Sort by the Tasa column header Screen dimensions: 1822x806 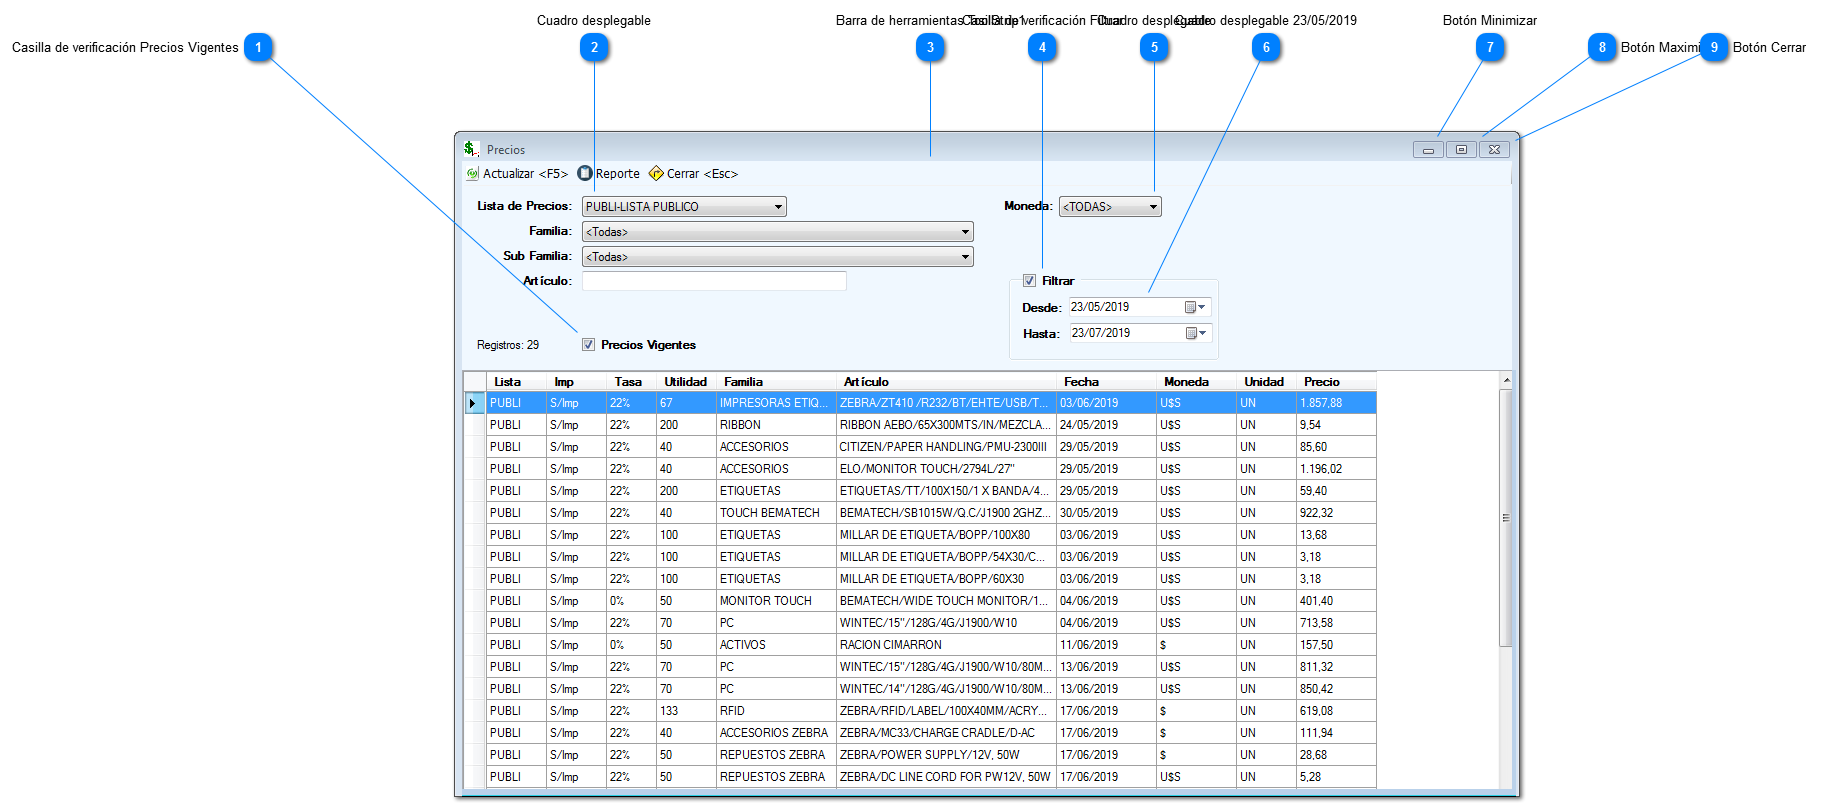coord(631,382)
